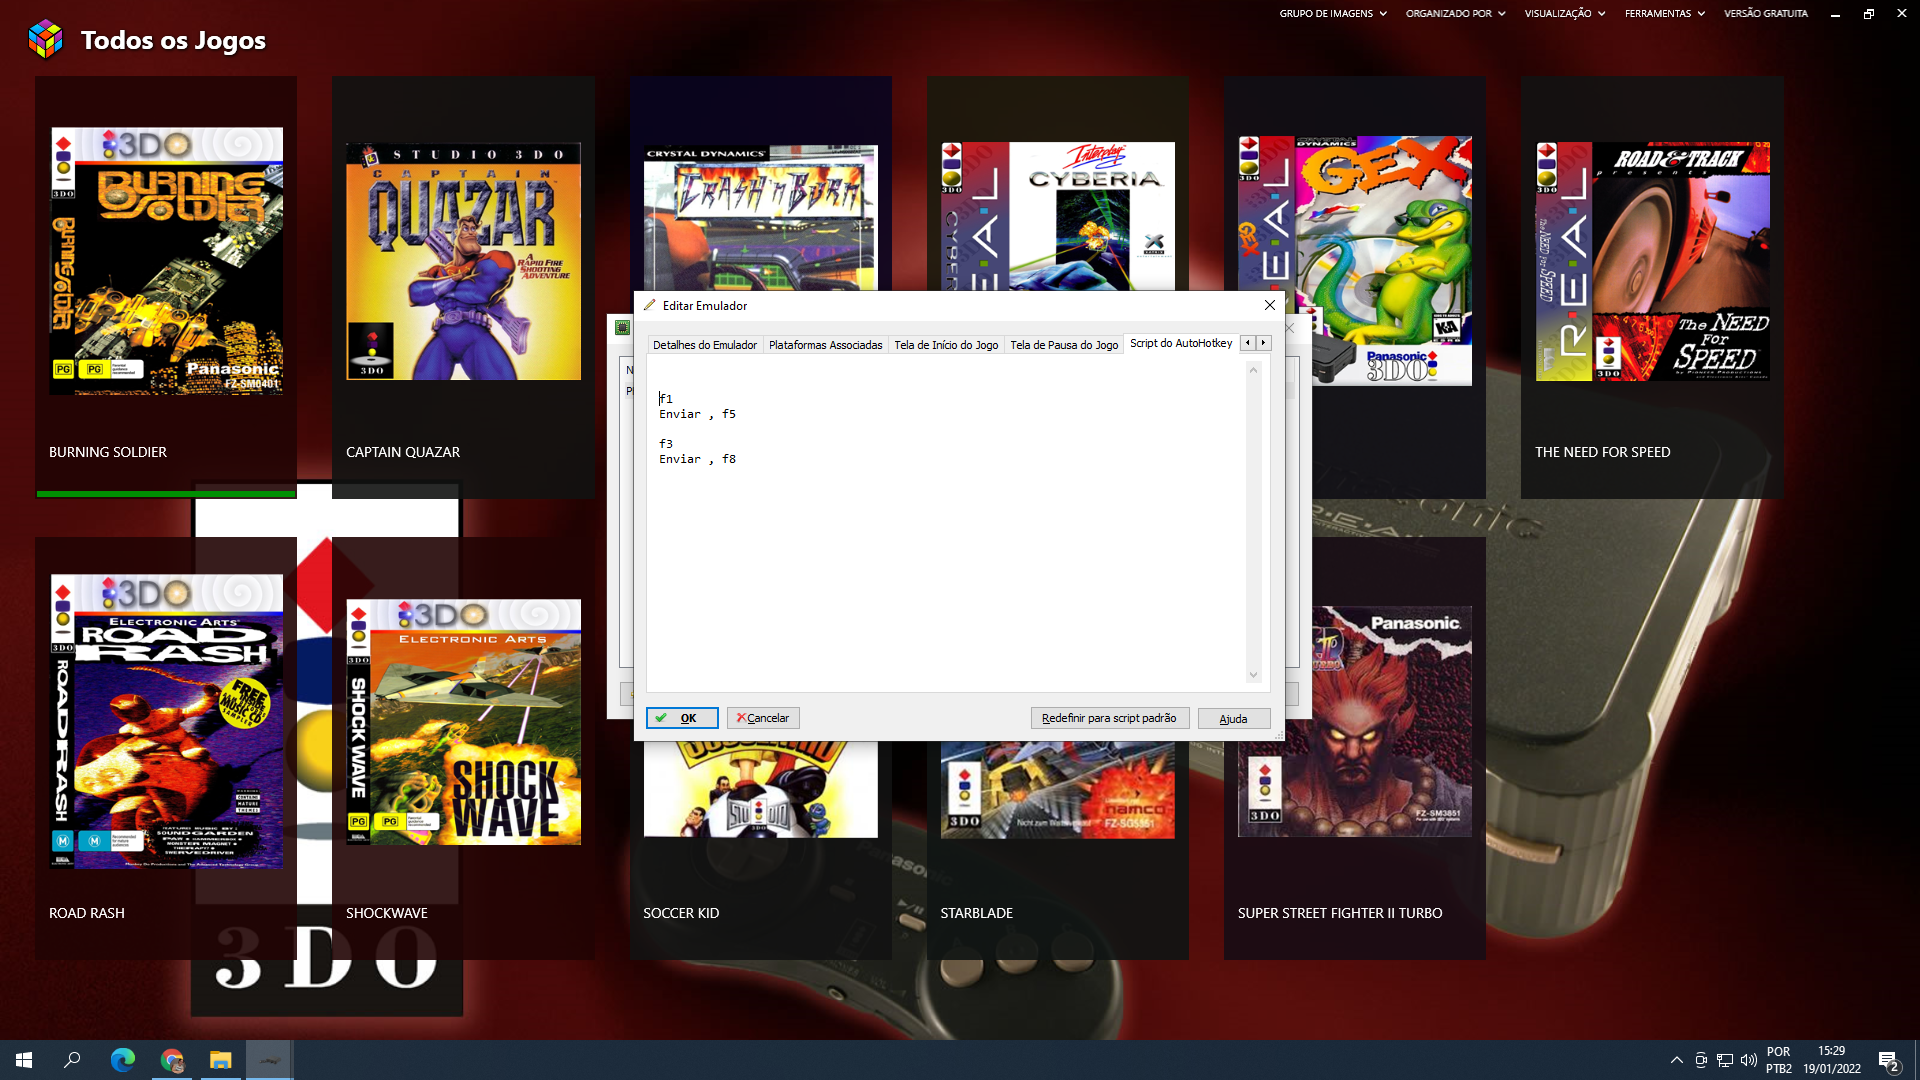
Task: Click SUPER STREET FIGHTER II TURBO title
Action: coord(1340,913)
